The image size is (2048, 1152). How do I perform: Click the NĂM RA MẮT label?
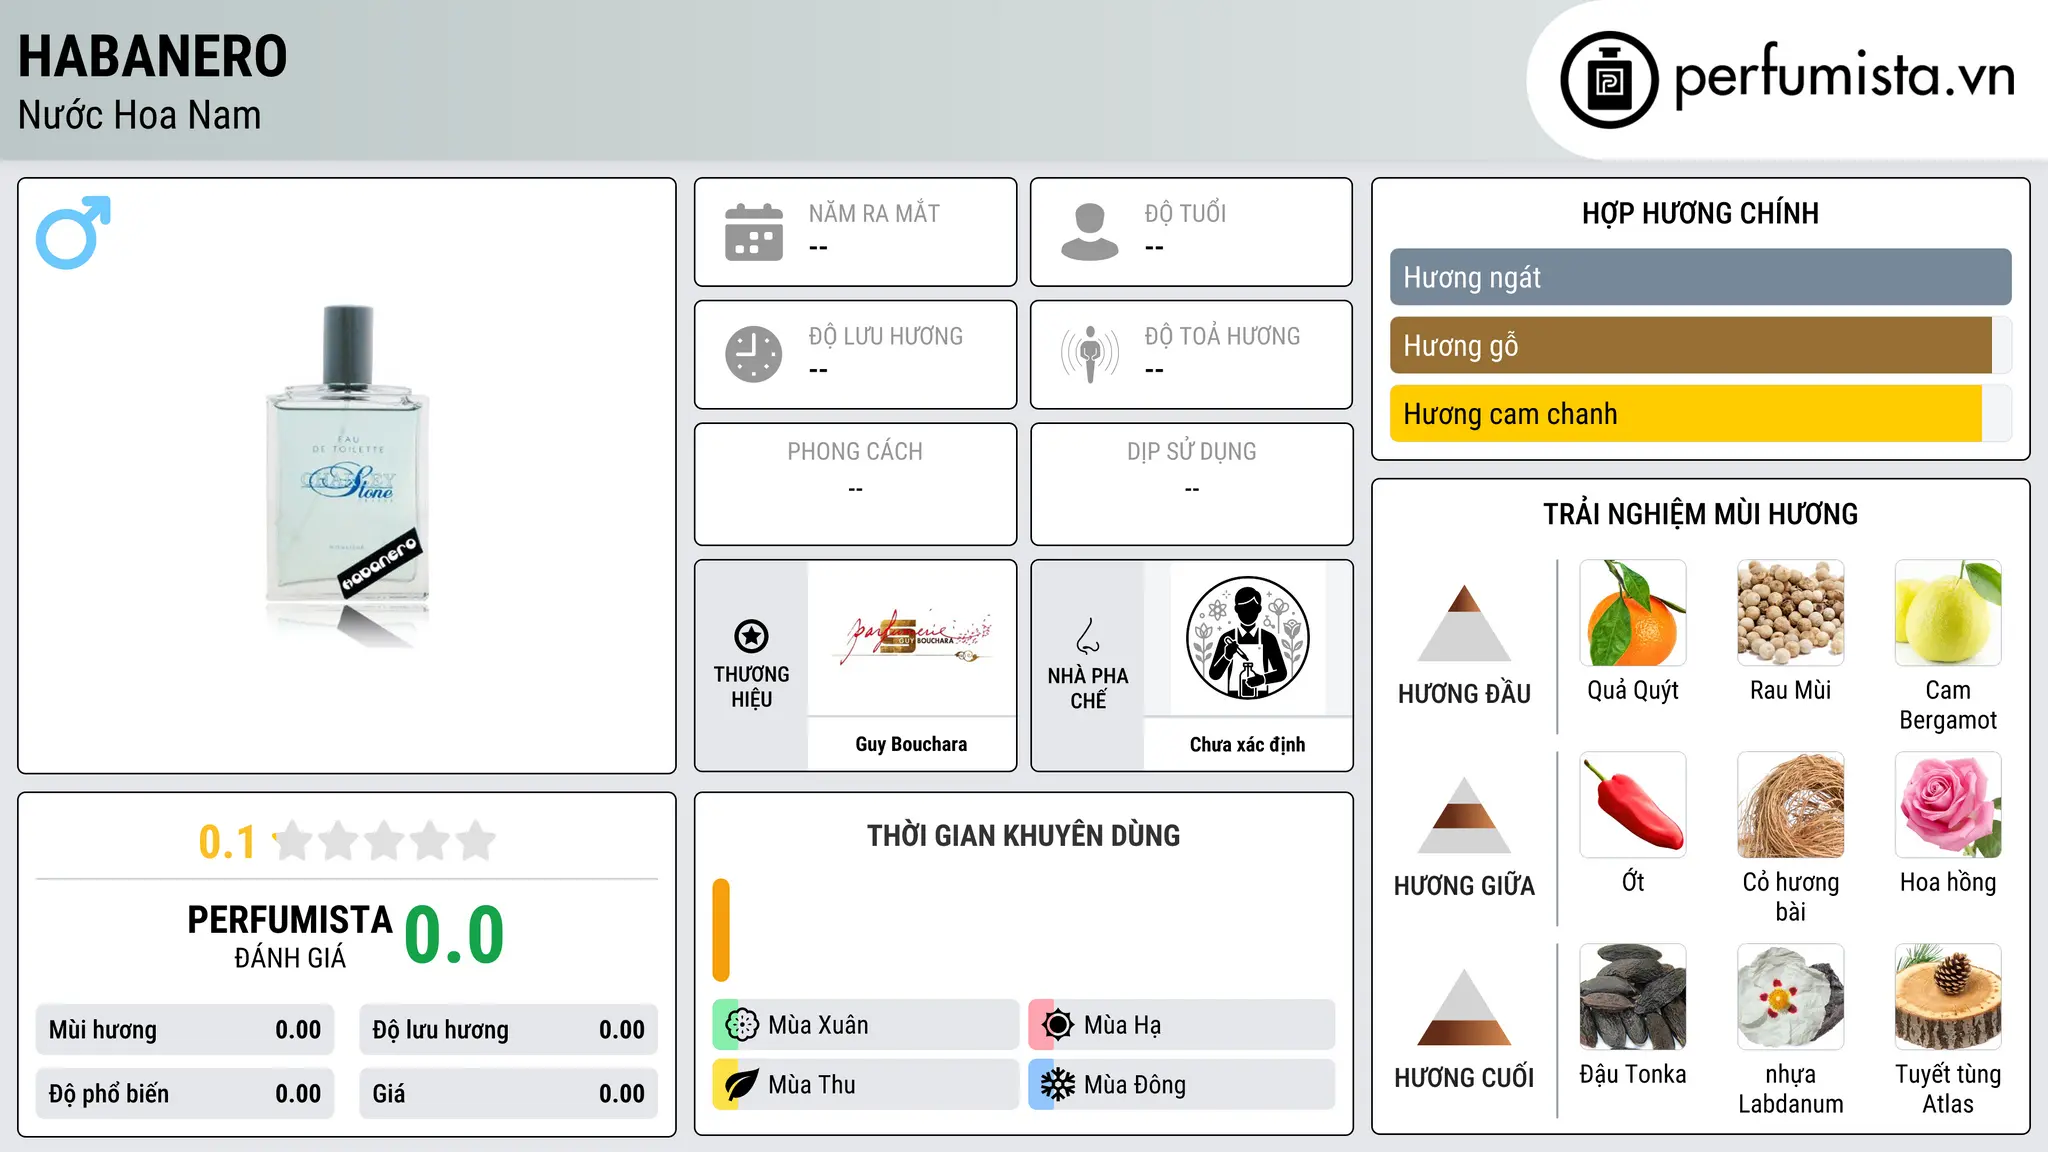pyautogui.click(x=874, y=213)
